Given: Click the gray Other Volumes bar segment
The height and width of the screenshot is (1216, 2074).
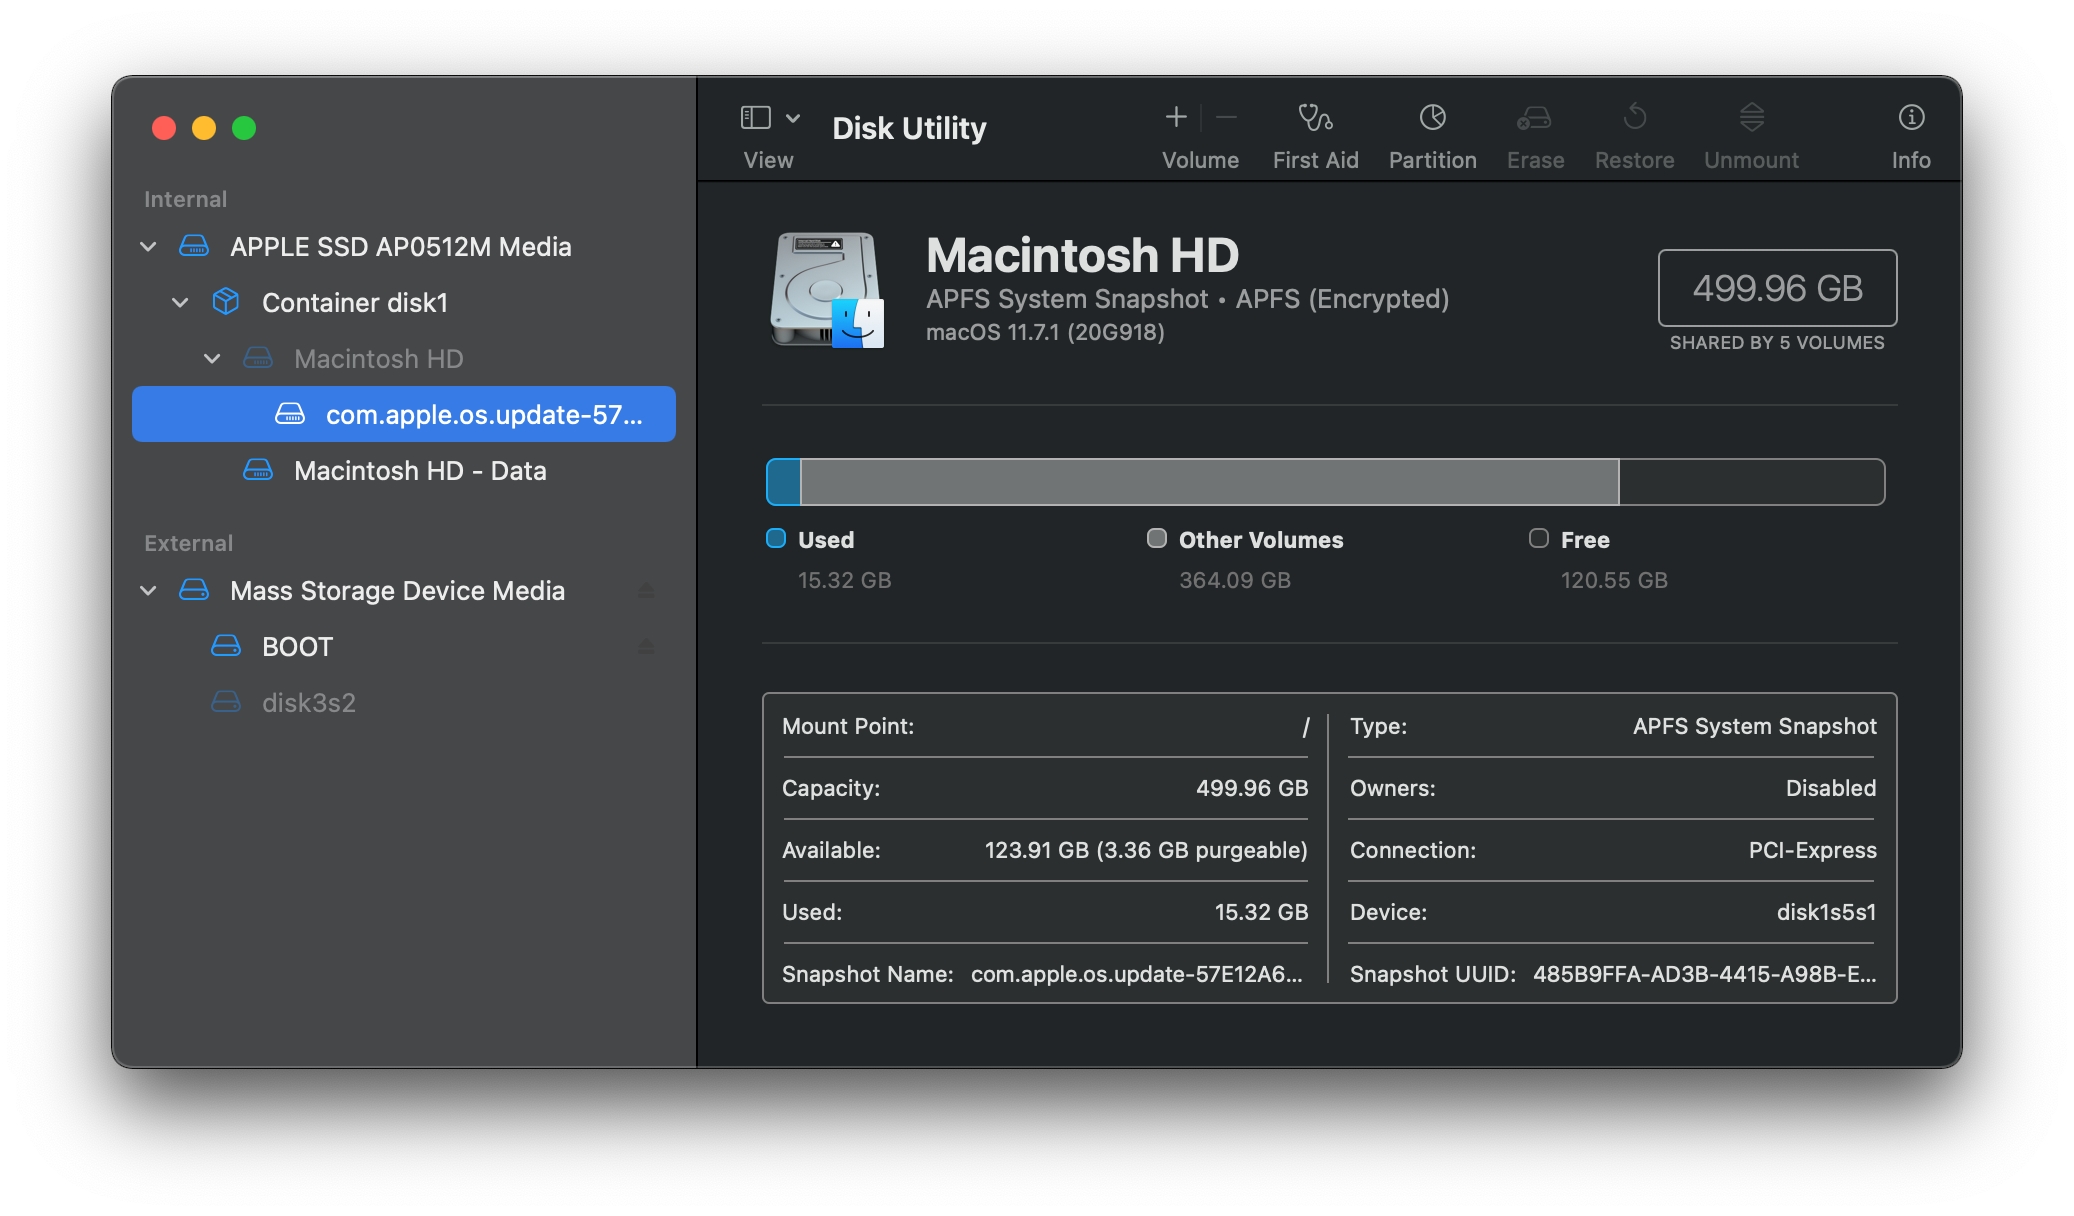Looking at the screenshot, I should (x=1210, y=482).
